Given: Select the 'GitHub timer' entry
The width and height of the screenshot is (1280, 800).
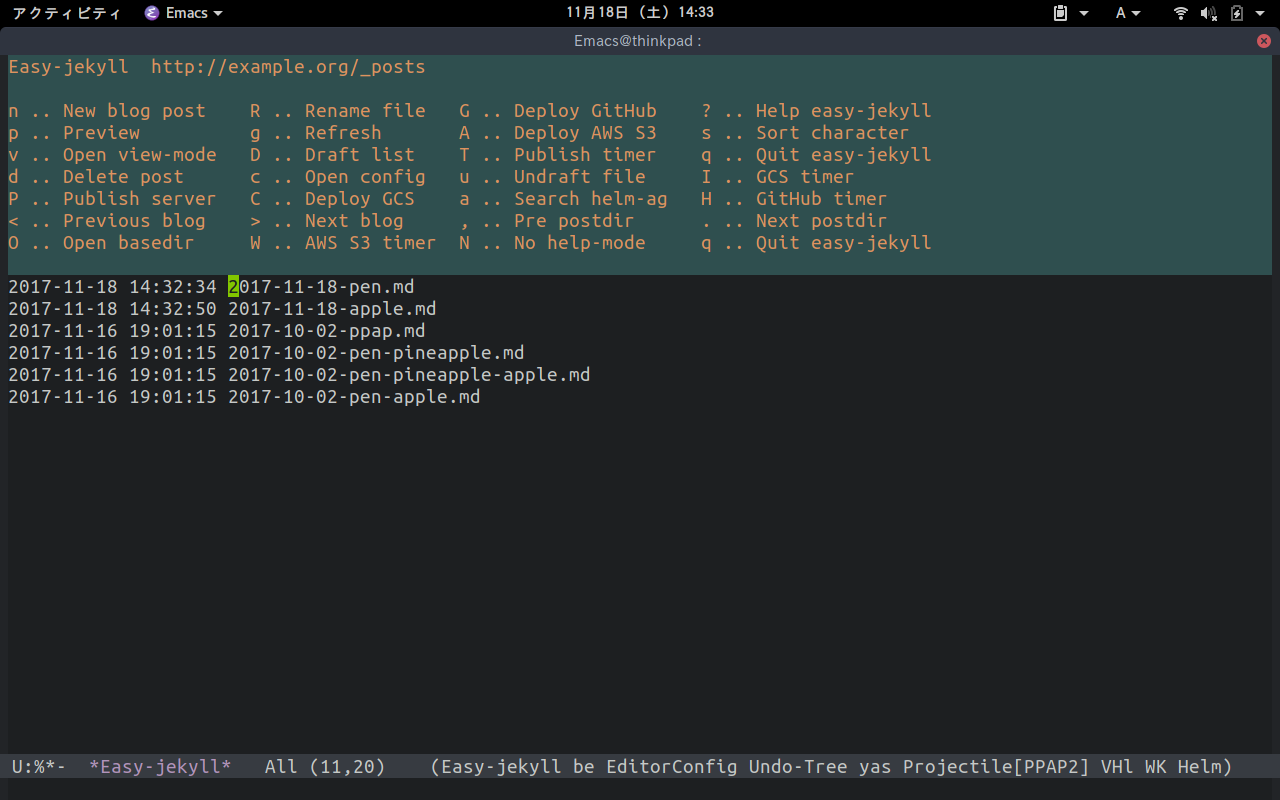Looking at the screenshot, I should pos(822,199).
